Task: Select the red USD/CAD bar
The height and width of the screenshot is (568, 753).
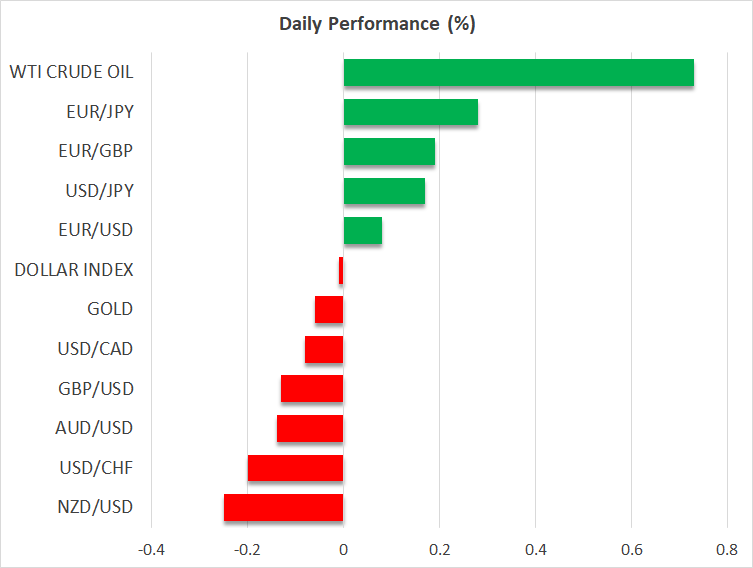Action: click(x=324, y=349)
